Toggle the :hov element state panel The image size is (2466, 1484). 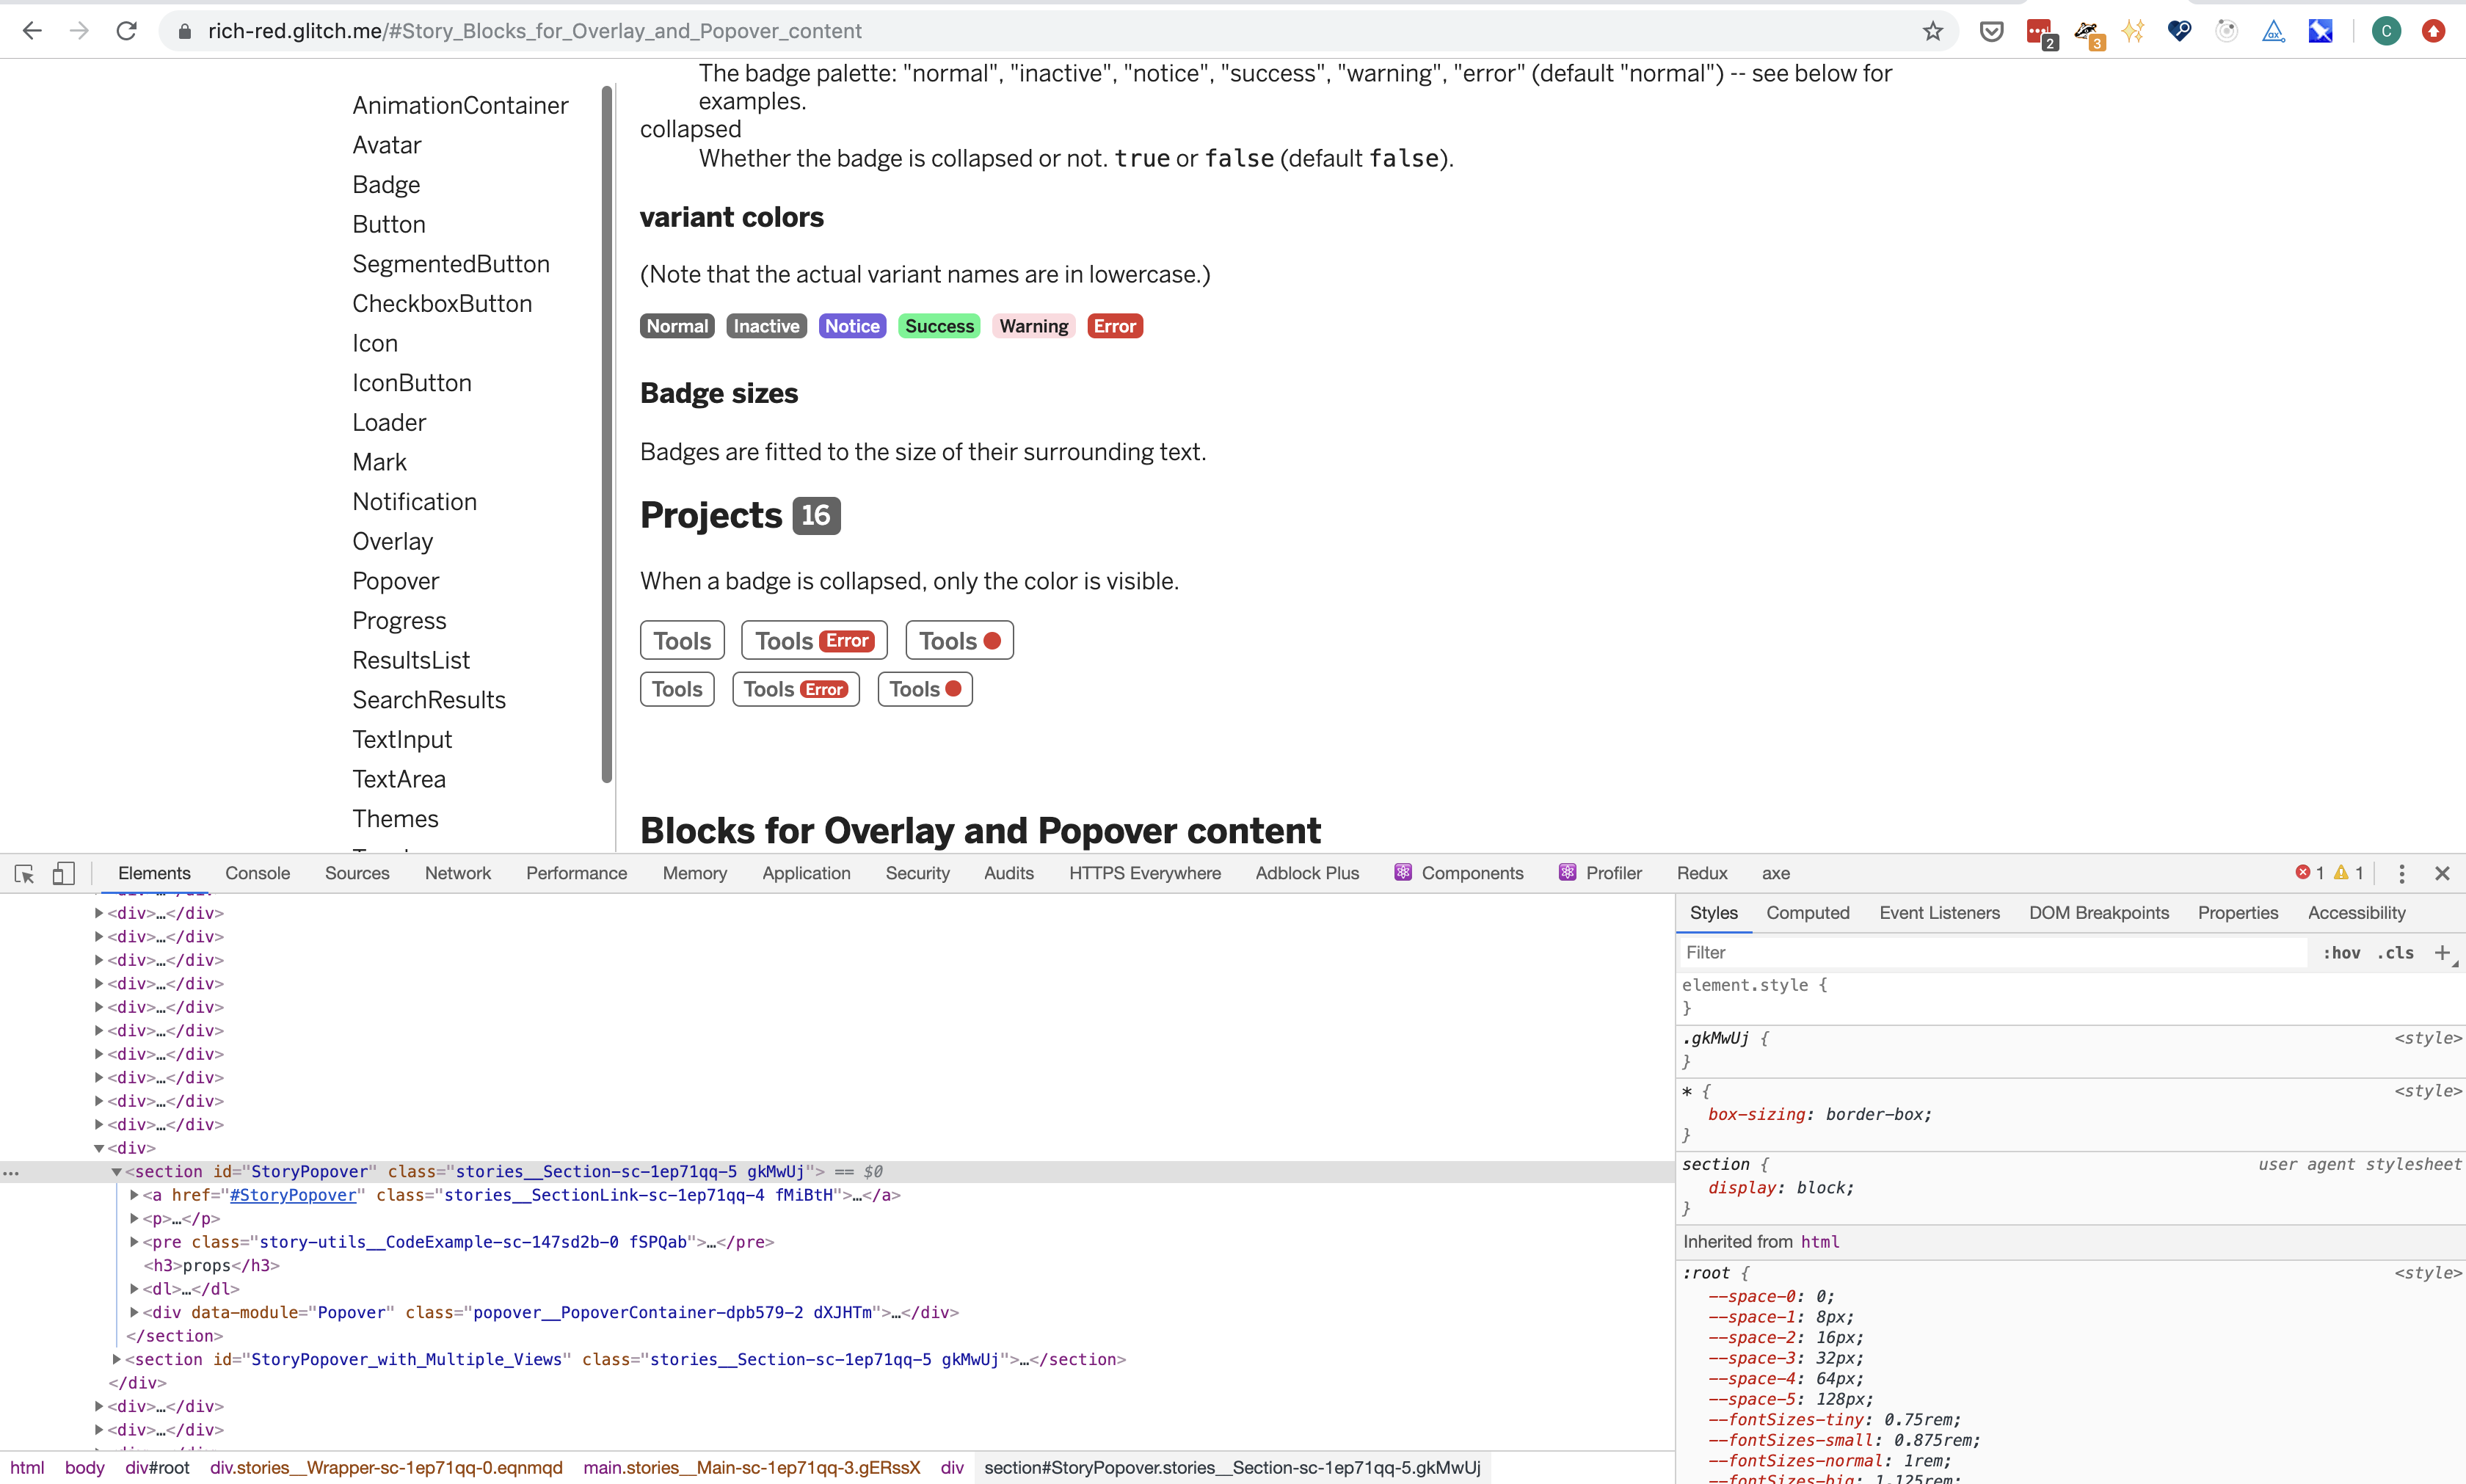click(x=2341, y=953)
